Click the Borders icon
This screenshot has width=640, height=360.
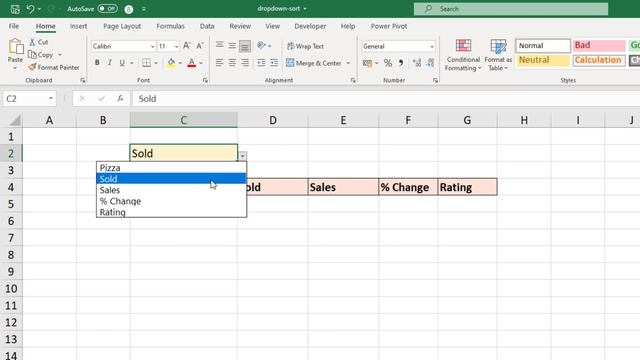pos(147,63)
